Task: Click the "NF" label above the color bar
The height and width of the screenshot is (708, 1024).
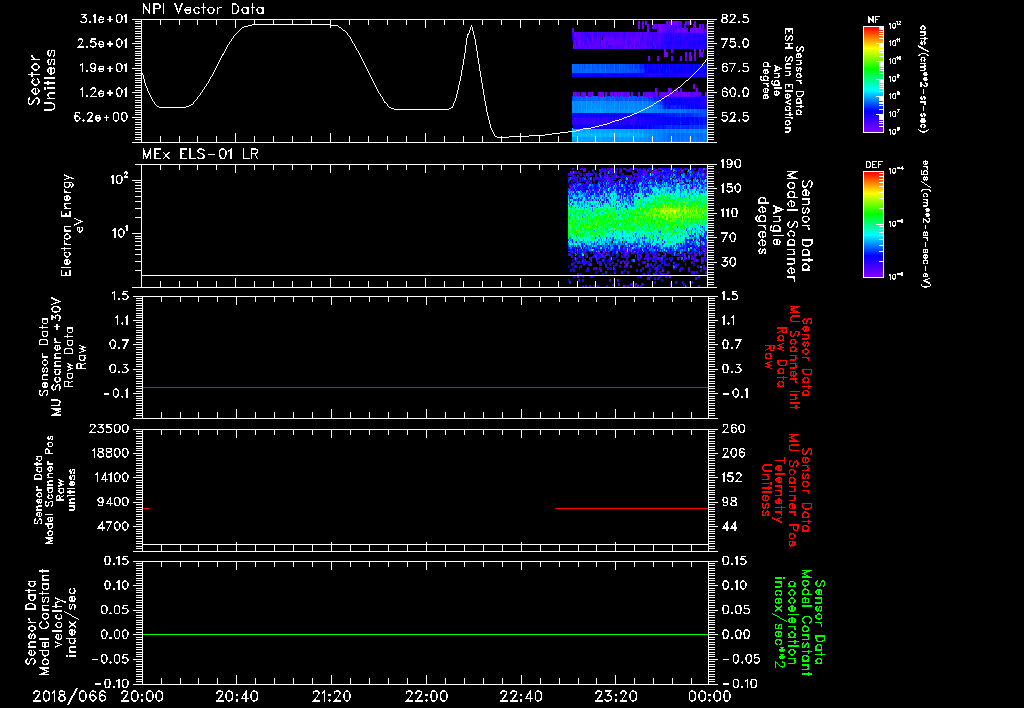Action: (x=874, y=20)
